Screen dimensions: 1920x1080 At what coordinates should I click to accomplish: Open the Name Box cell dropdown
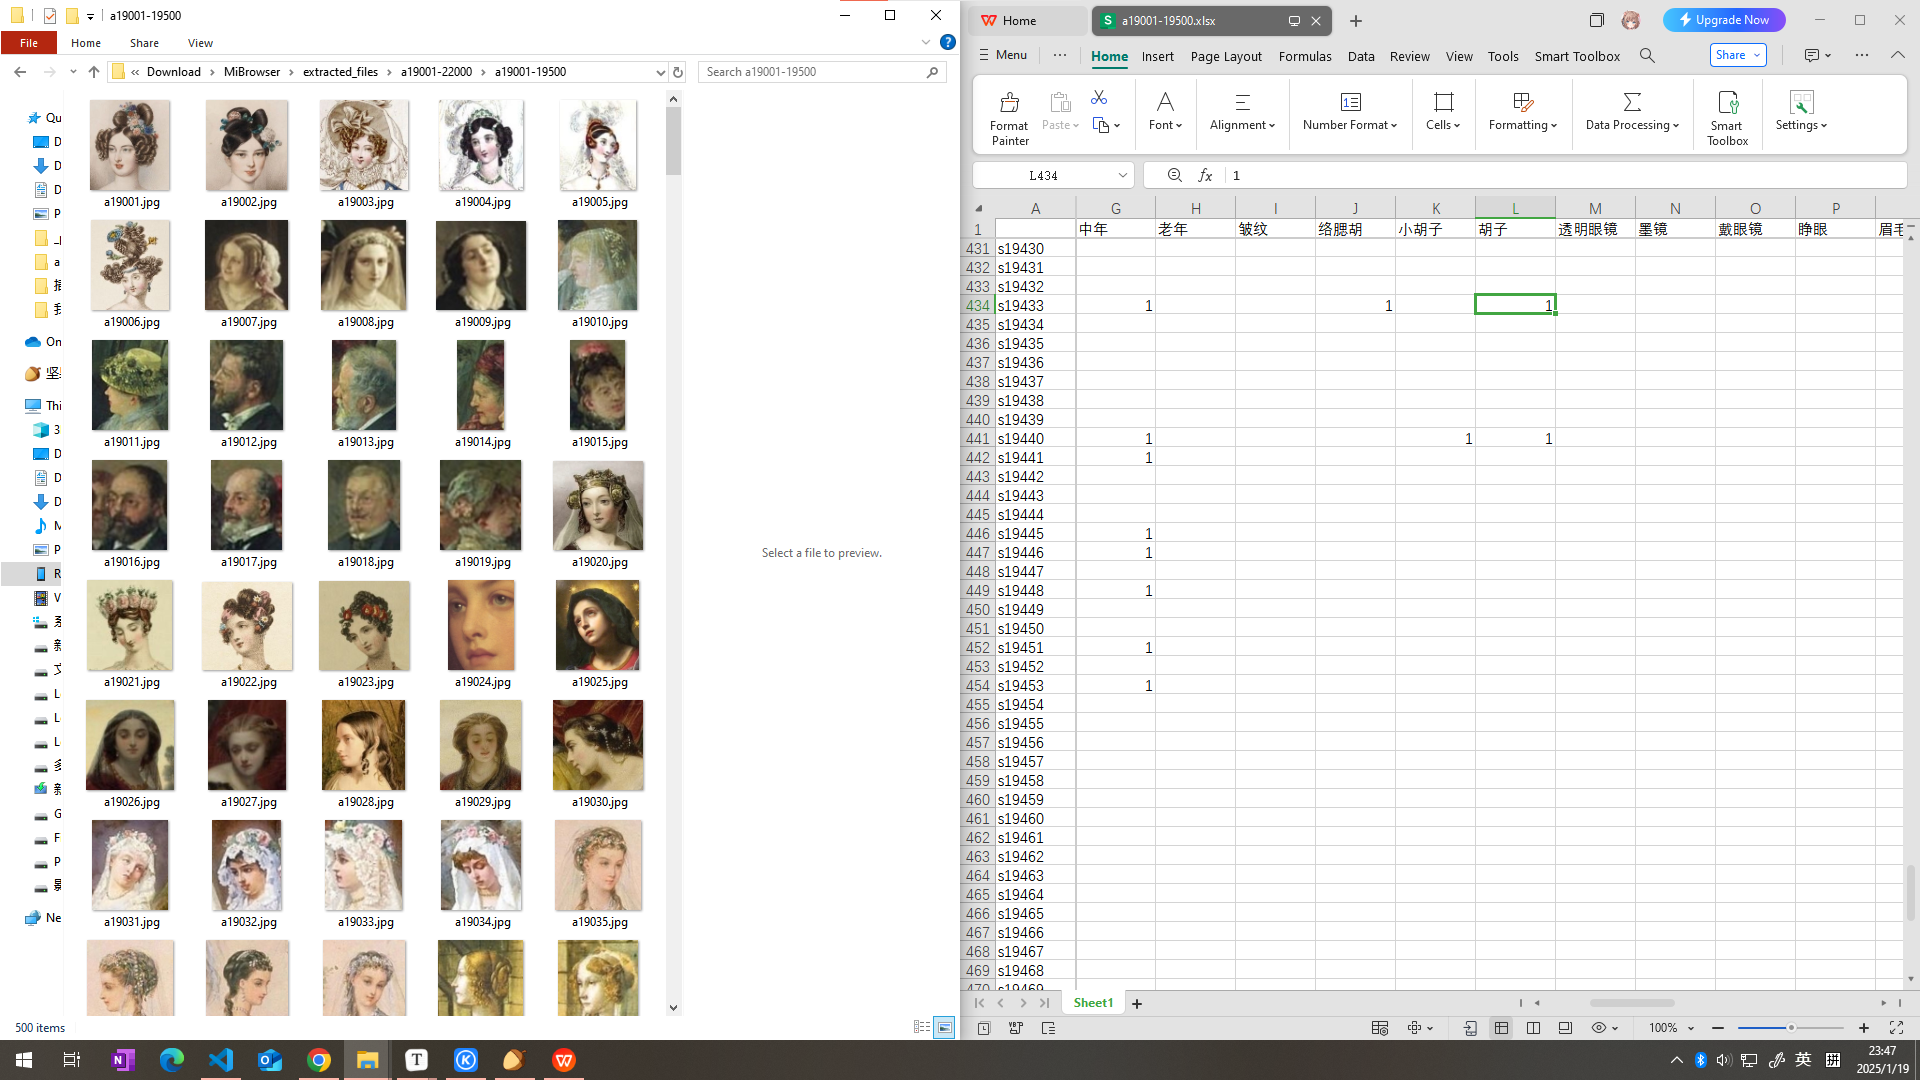(x=1122, y=175)
